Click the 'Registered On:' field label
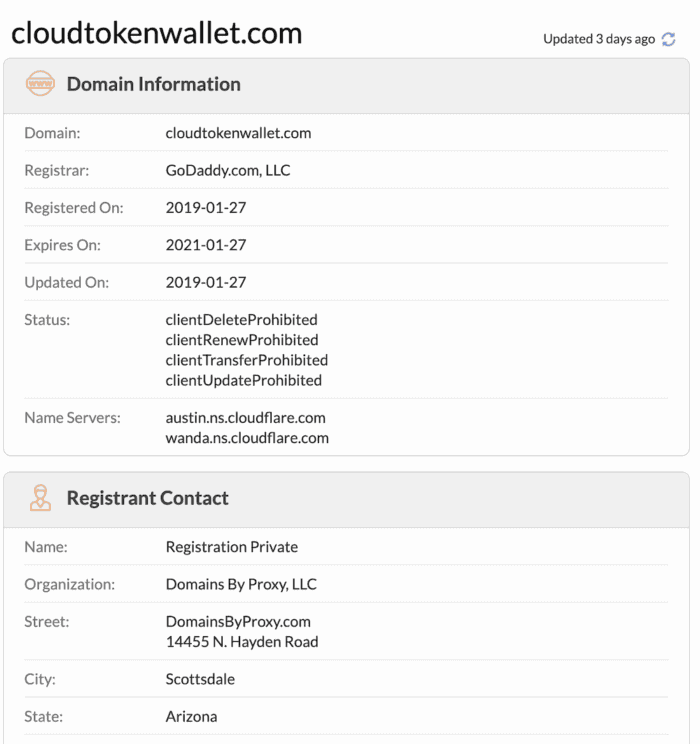This screenshot has height=744, width=700. [74, 208]
